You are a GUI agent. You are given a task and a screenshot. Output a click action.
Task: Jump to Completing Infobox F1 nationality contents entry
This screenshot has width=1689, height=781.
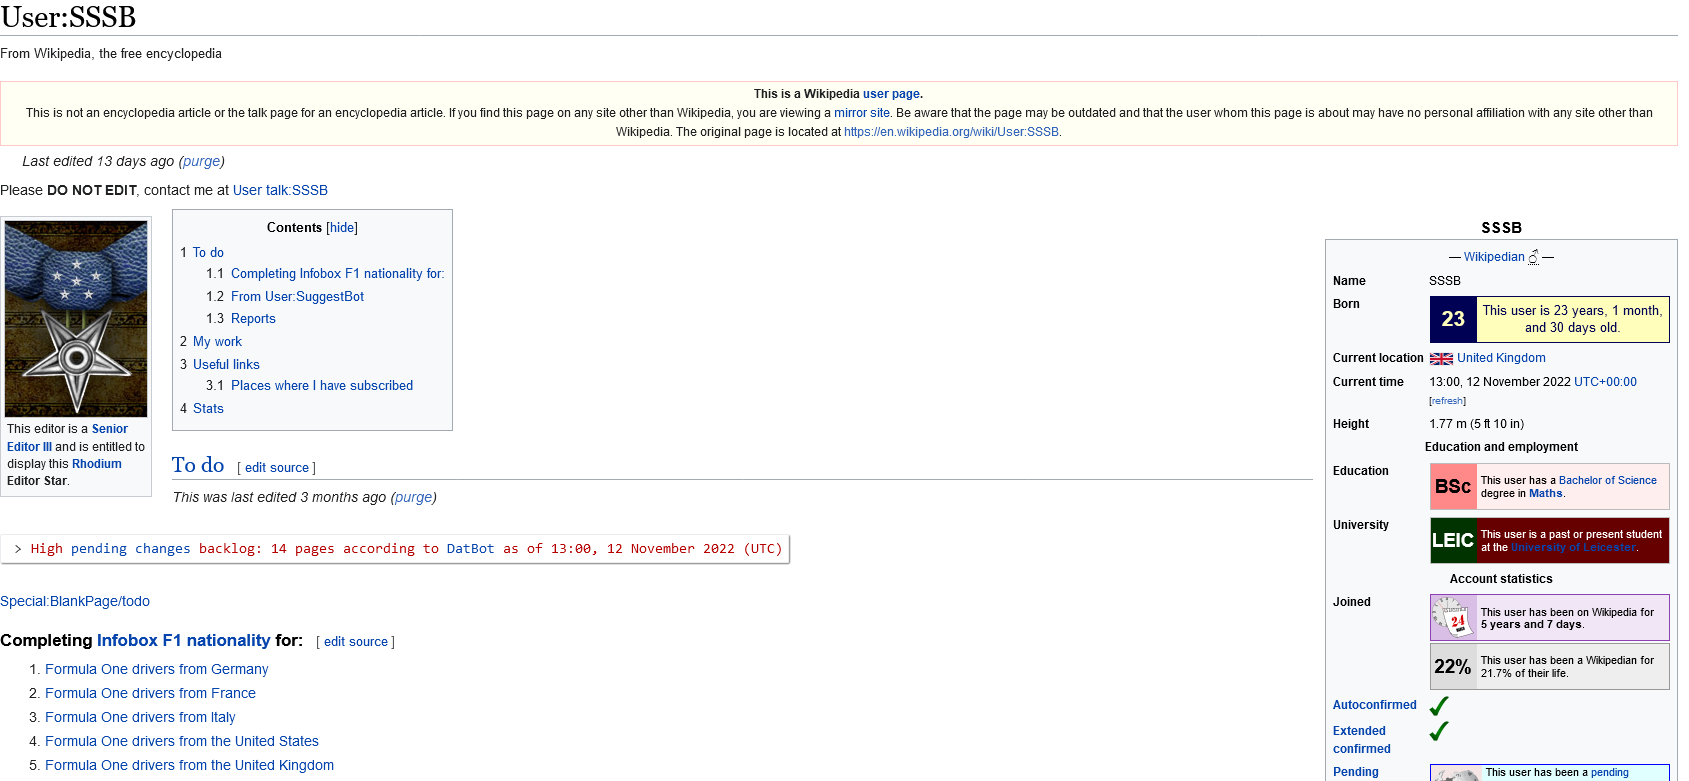click(x=337, y=274)
